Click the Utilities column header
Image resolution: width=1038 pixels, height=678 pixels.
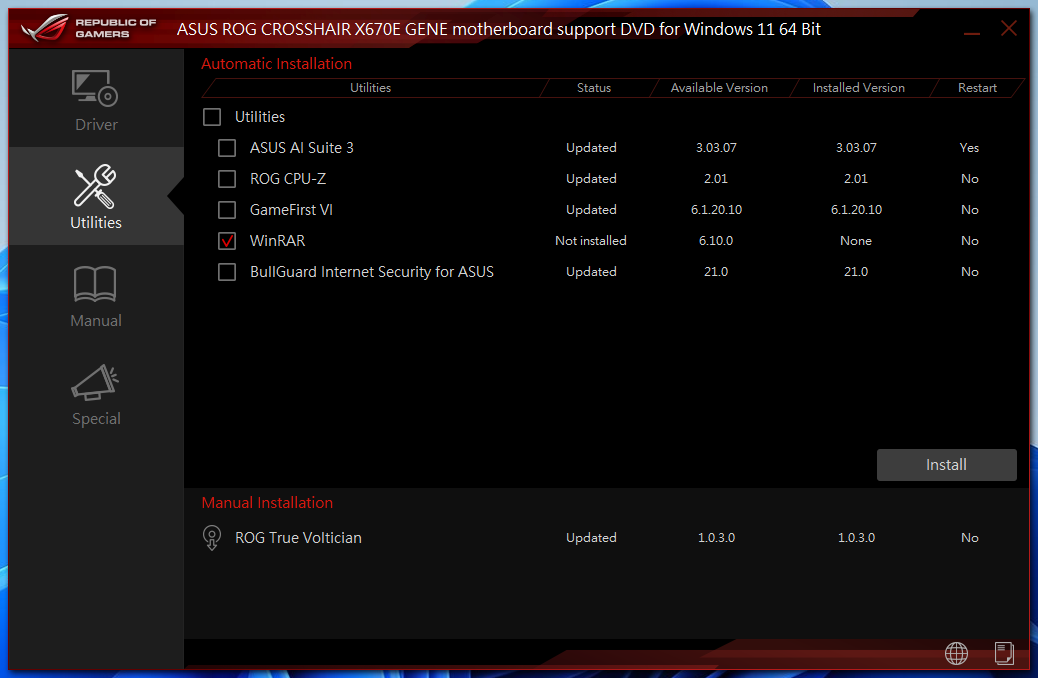tap(371, 88)
